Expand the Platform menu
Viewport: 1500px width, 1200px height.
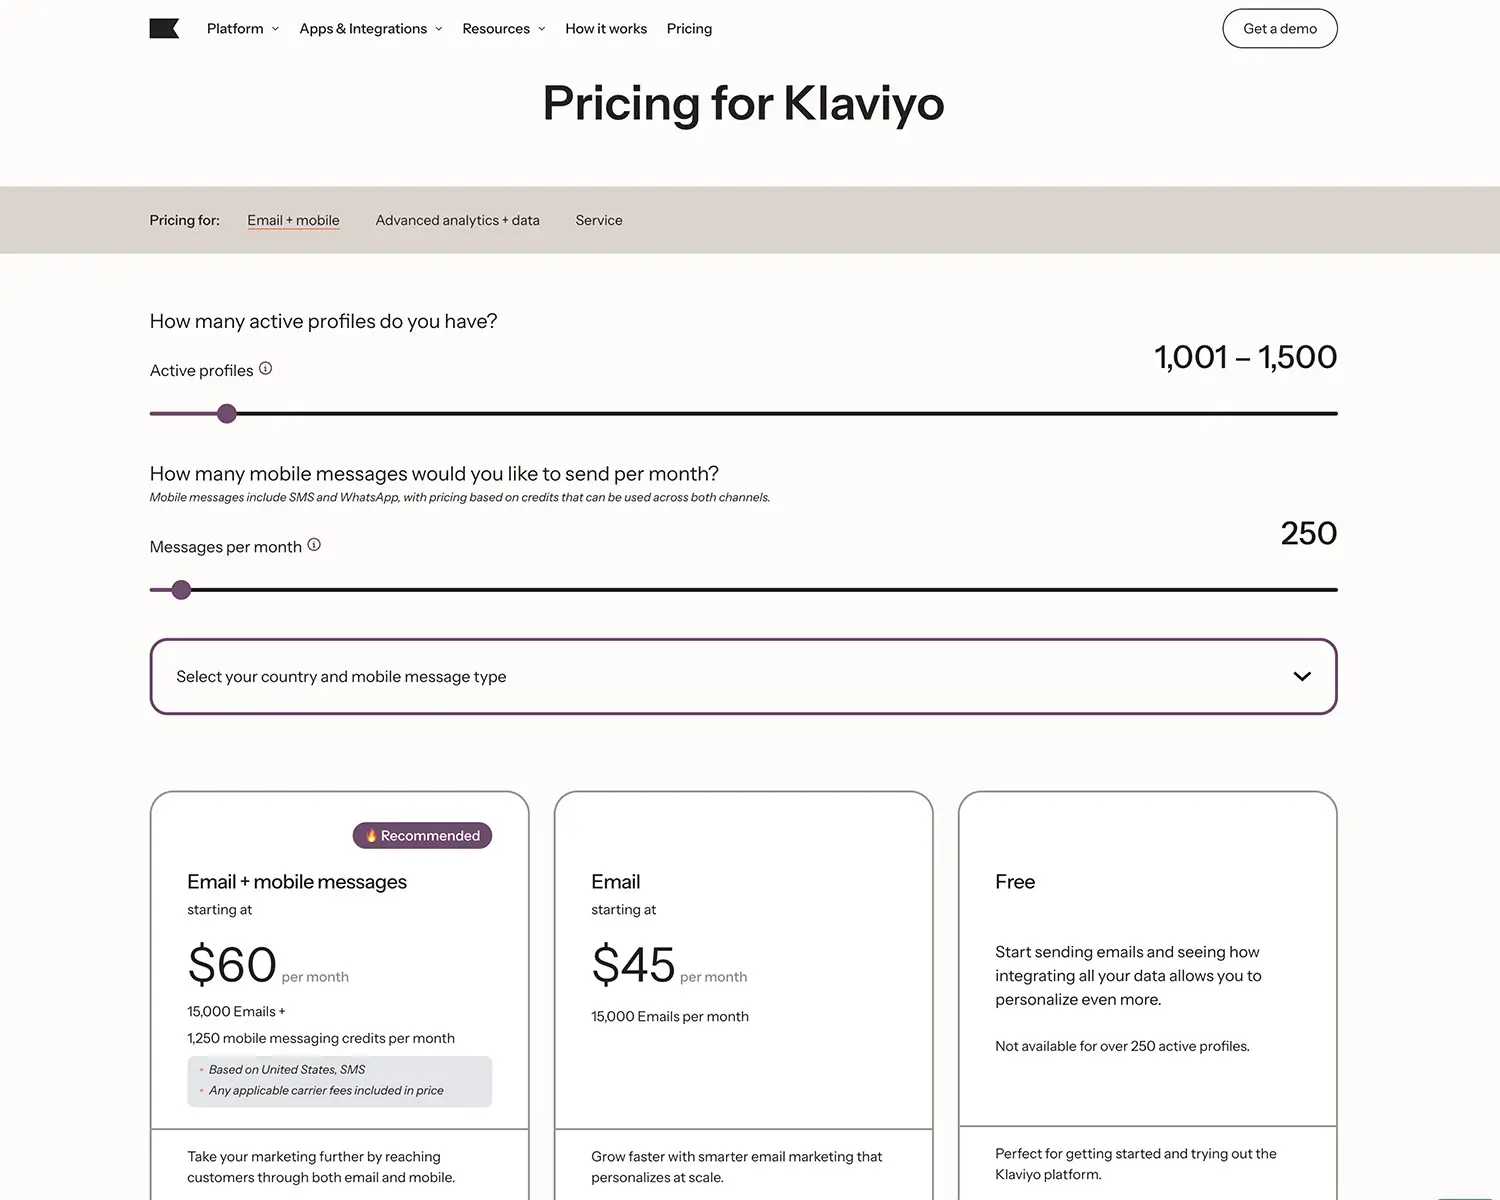(243, 29)
